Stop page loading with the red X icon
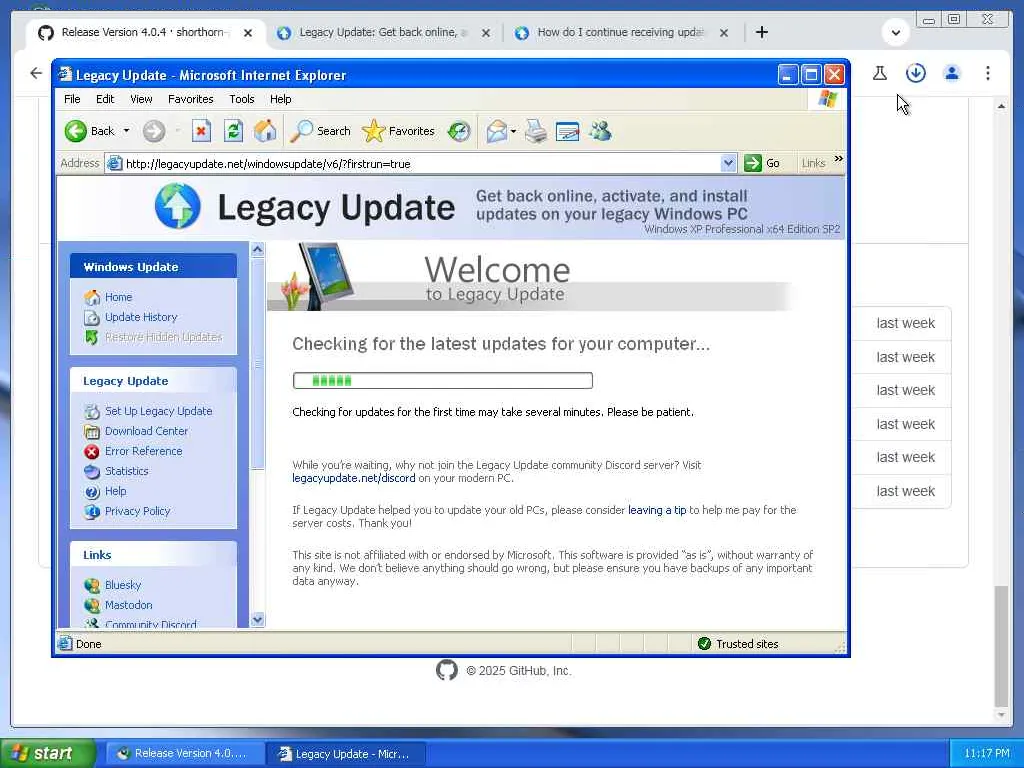Image resolution: width=1024 pixels, height=768 pixels. 201,131
